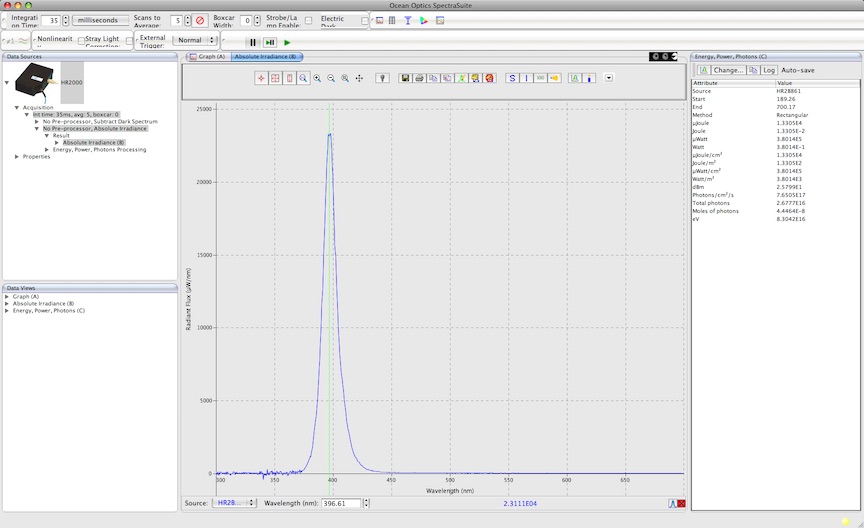
Task: Click the Attribute column header
Action: tap(733, 83)
